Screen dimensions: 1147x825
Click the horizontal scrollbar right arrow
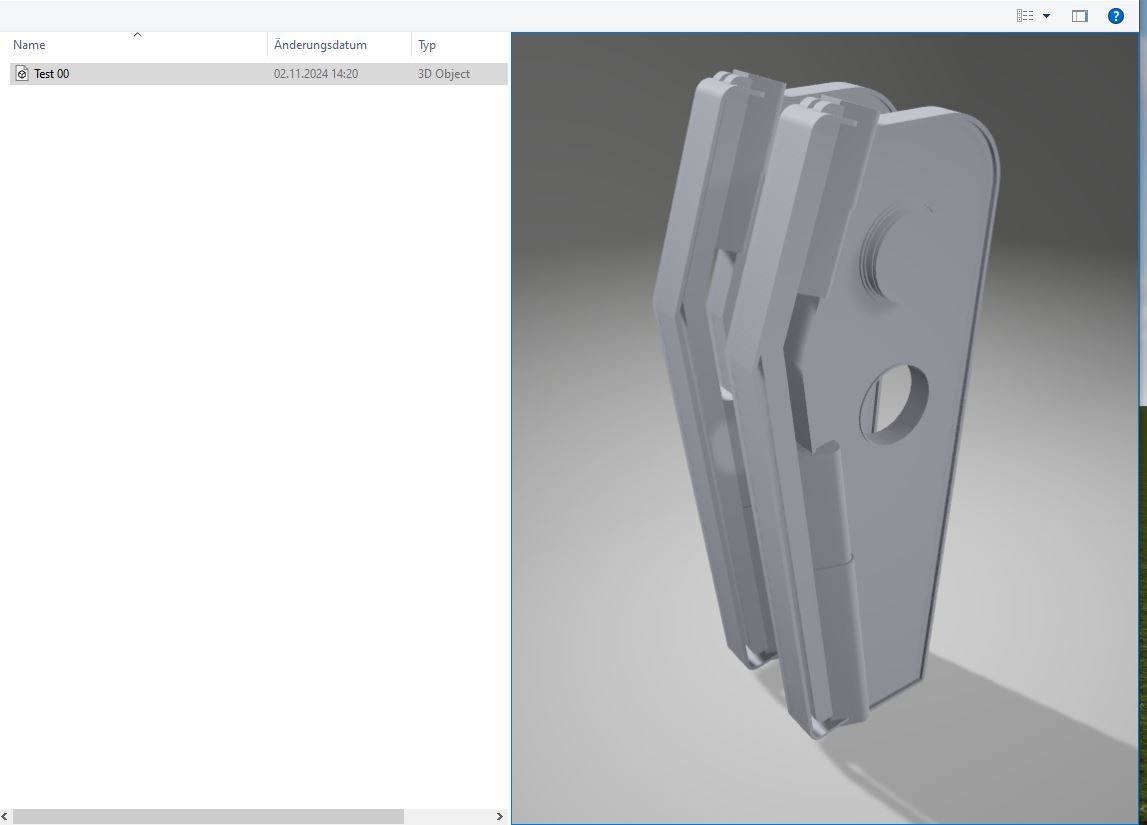[500, 816]
